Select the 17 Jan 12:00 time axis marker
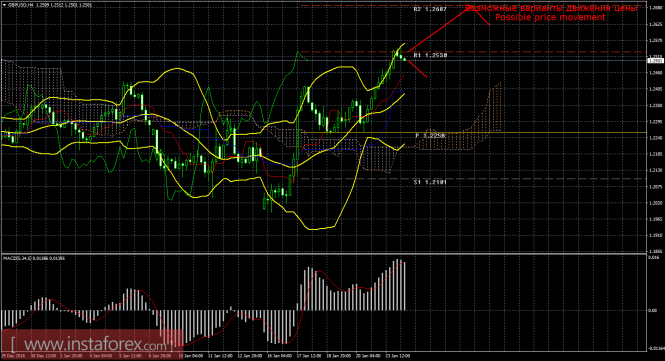The width and height of the screenshot is (665, 361). 308,356
